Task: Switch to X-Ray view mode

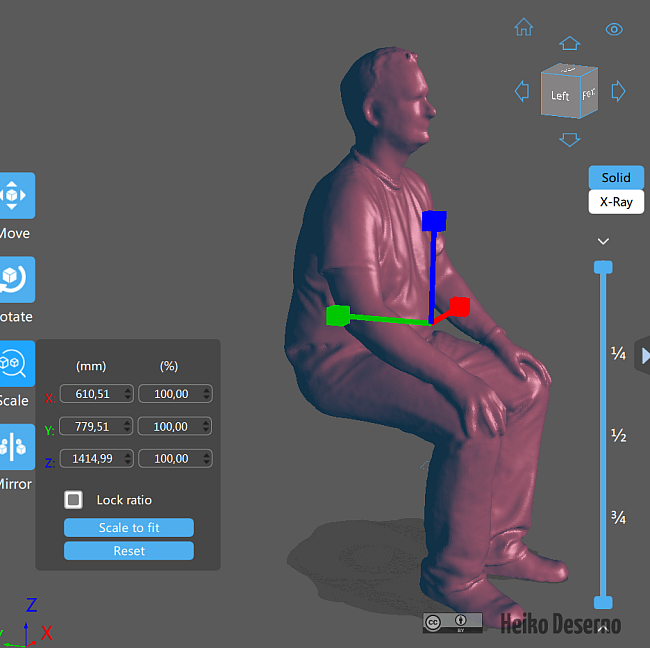Action: 615,201
